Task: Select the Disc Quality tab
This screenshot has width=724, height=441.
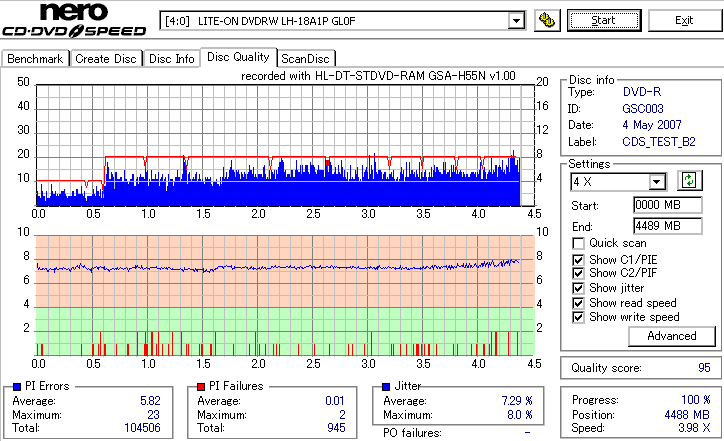Action: (238, 57)
